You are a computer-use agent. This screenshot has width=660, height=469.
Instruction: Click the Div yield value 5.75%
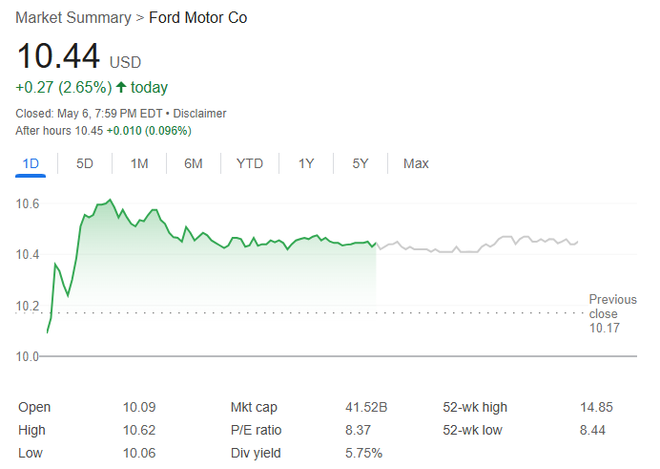[x=364, y=453]
